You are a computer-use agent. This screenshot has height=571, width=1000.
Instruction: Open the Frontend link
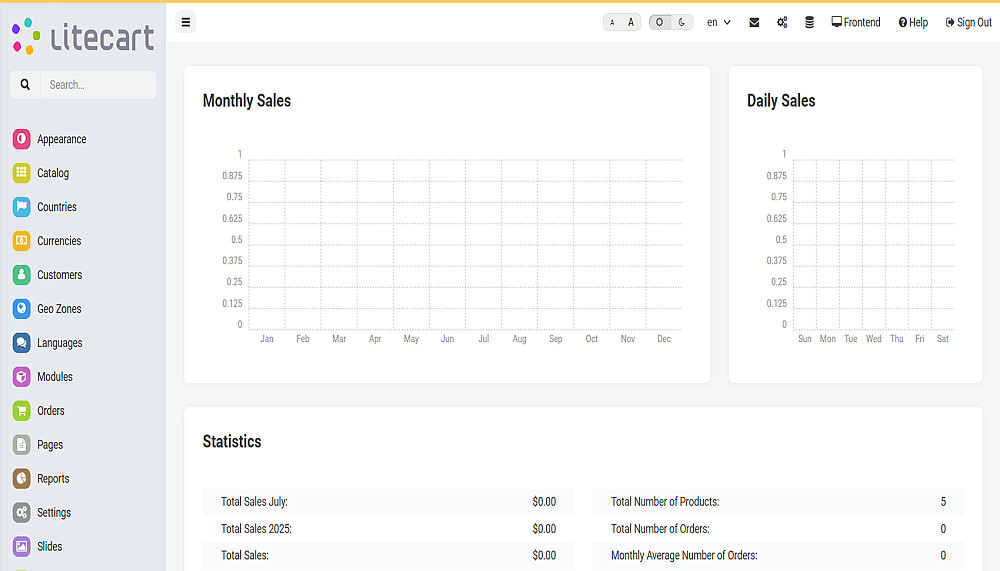point(856,22)
